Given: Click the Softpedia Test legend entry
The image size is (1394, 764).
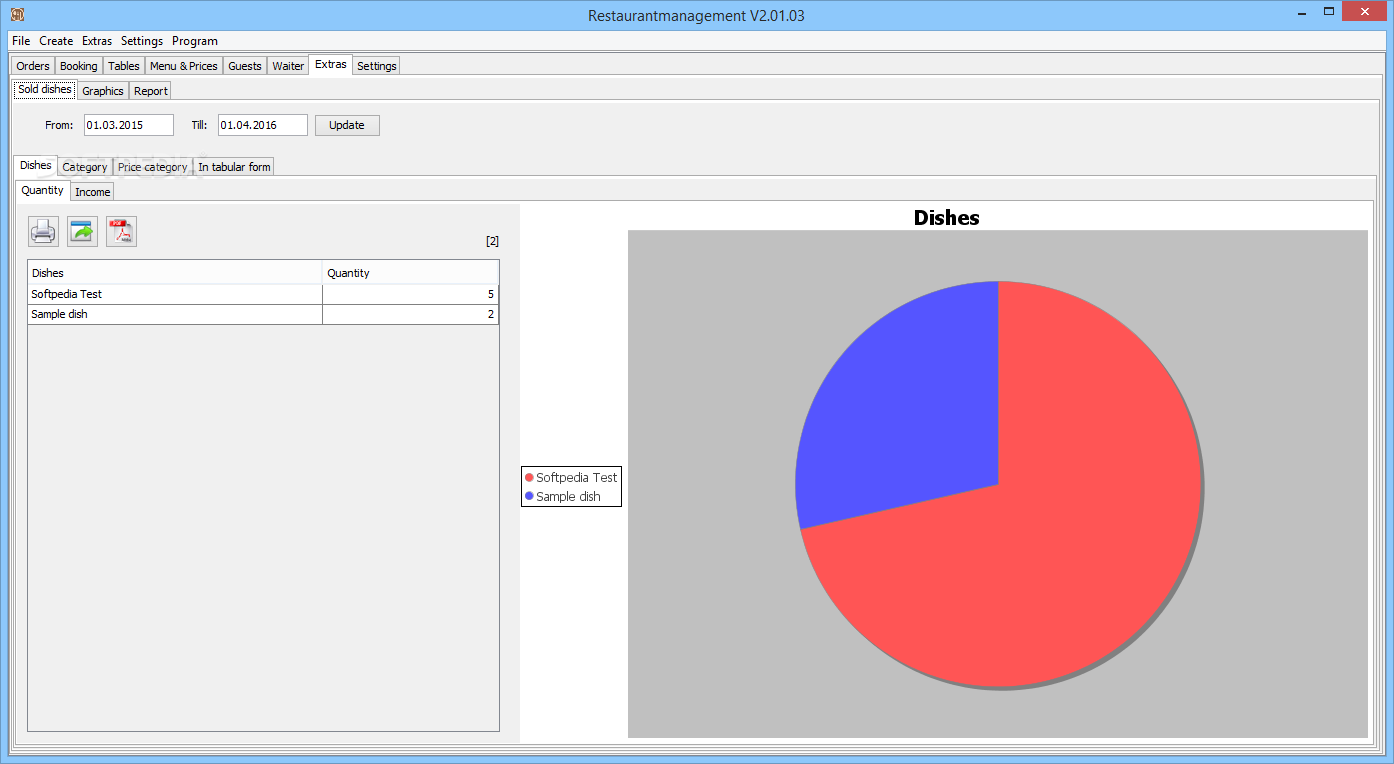Looking at the screenshot, I should 571,478.
